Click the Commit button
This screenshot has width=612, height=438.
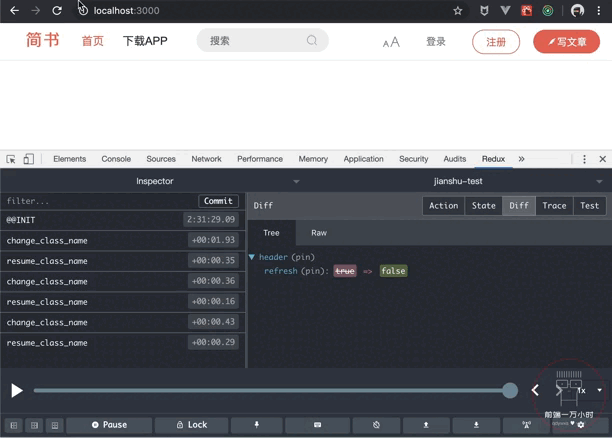click(218, 201)
